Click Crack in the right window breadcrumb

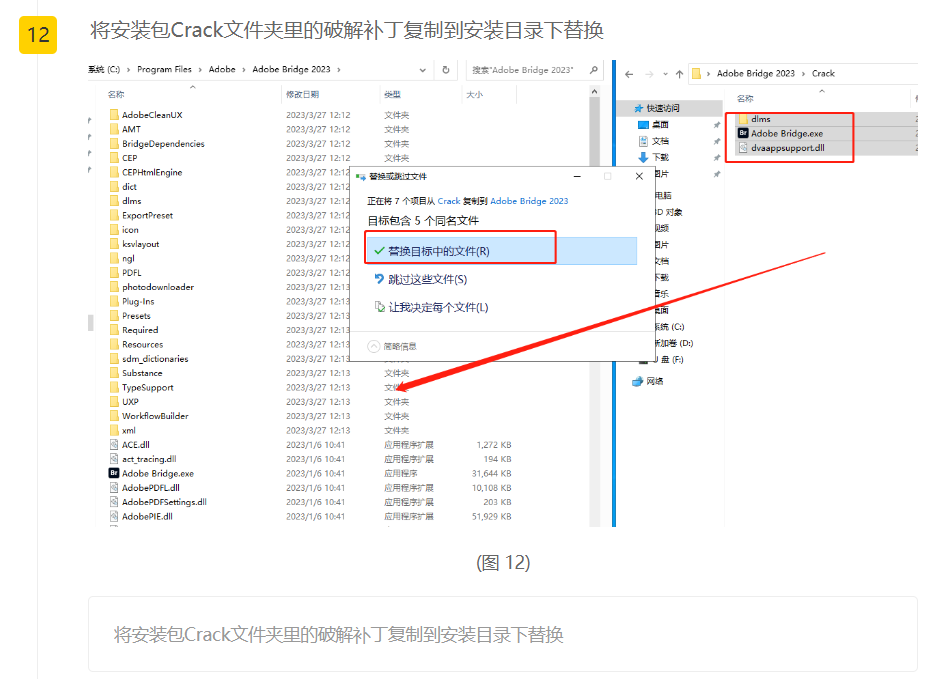pos(823,73)
